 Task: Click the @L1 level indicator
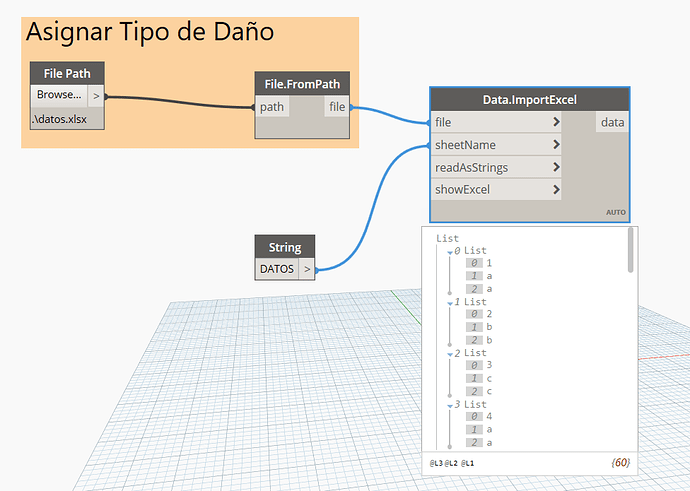(x=467, y=463)
